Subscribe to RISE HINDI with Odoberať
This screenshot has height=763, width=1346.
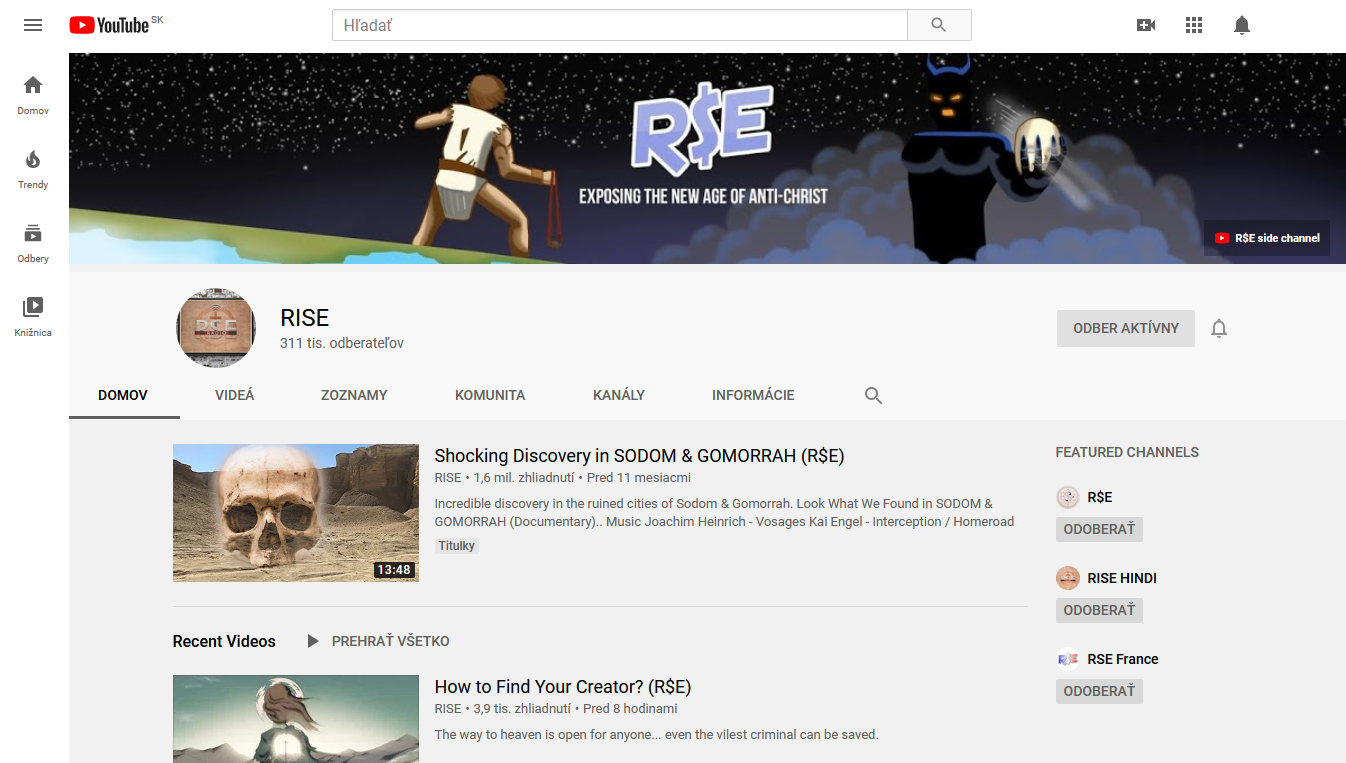[1099, 610]
